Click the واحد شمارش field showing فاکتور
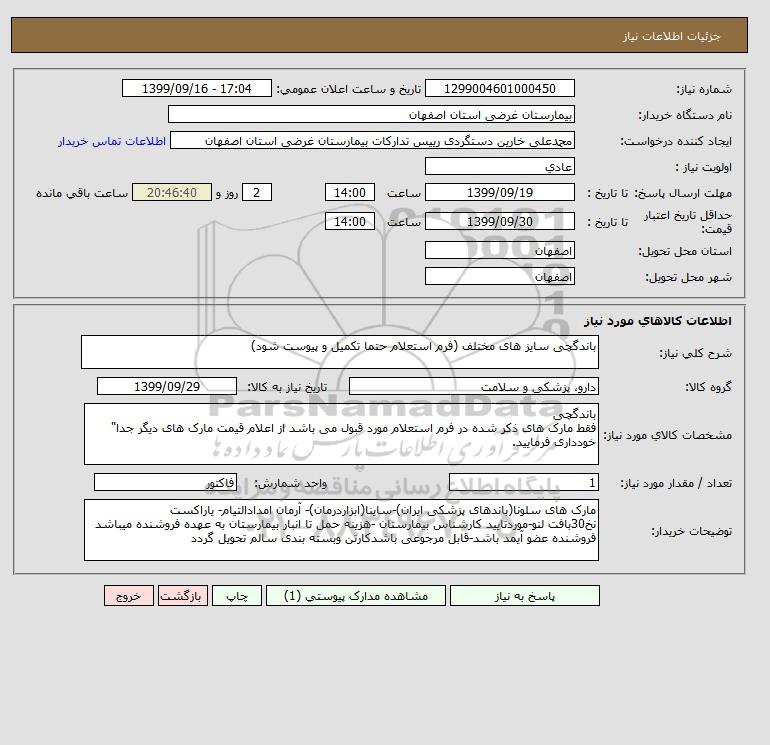770x745 pixels. point(165,483)
